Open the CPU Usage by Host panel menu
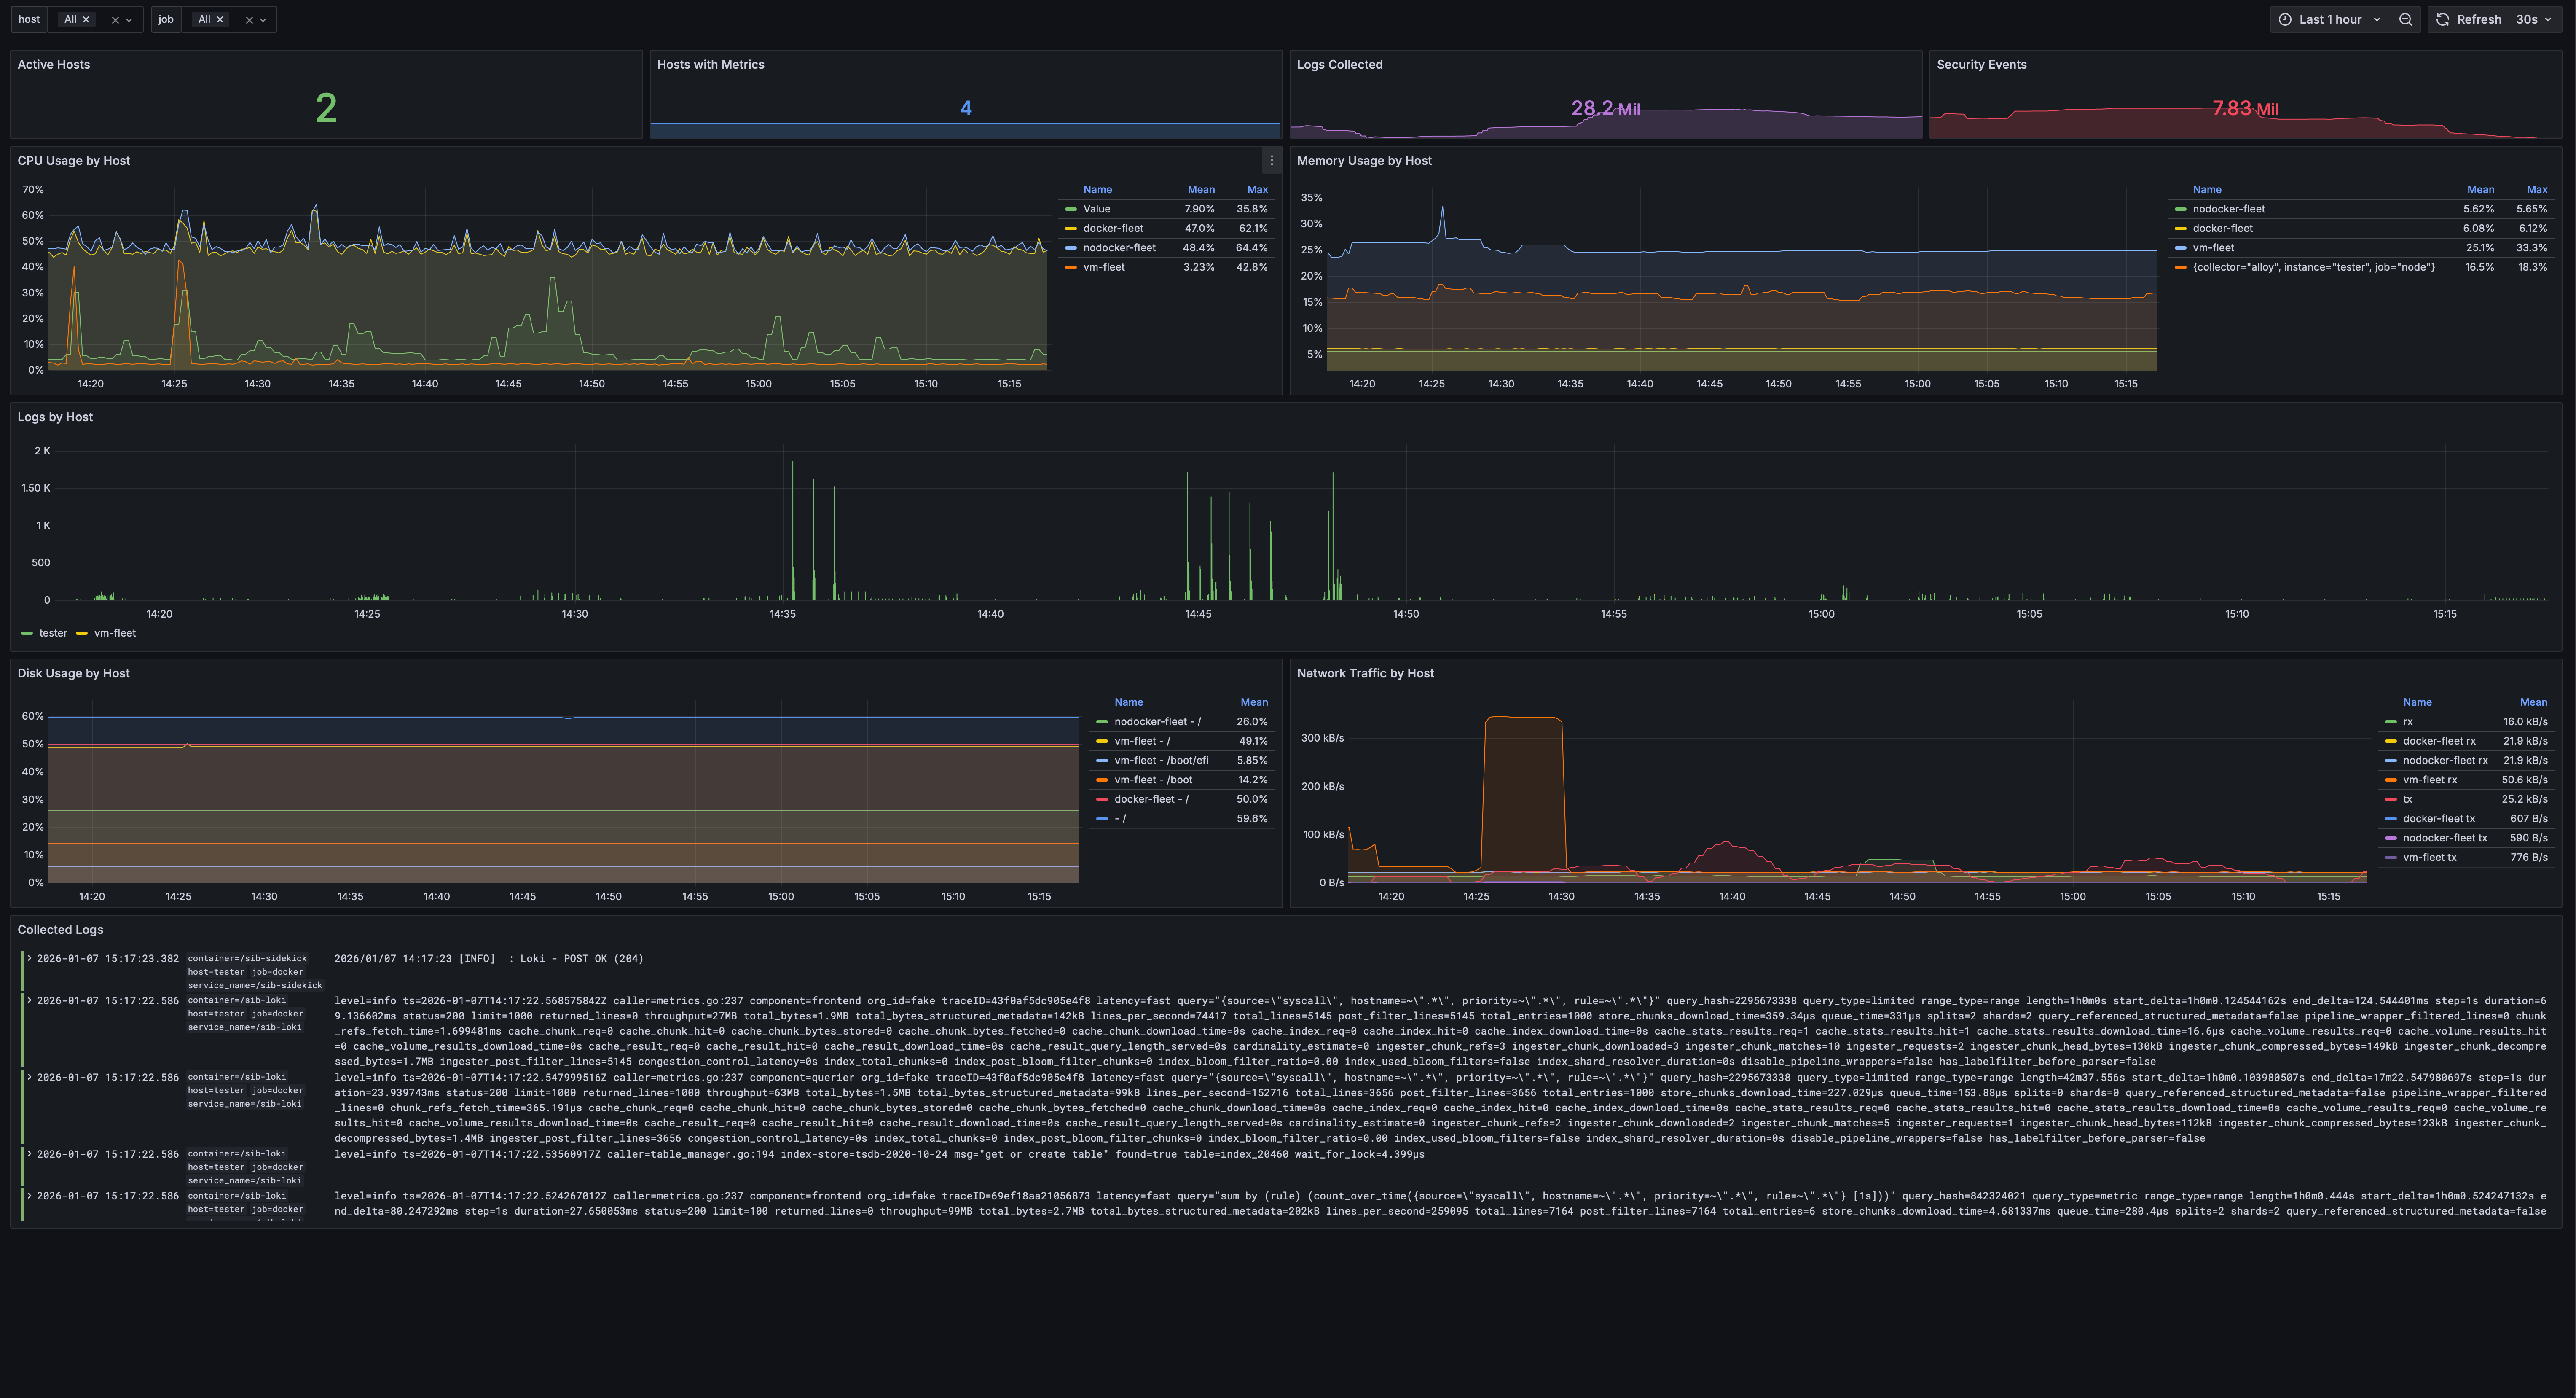Screen dimensions: 2576x1398 1271,160
